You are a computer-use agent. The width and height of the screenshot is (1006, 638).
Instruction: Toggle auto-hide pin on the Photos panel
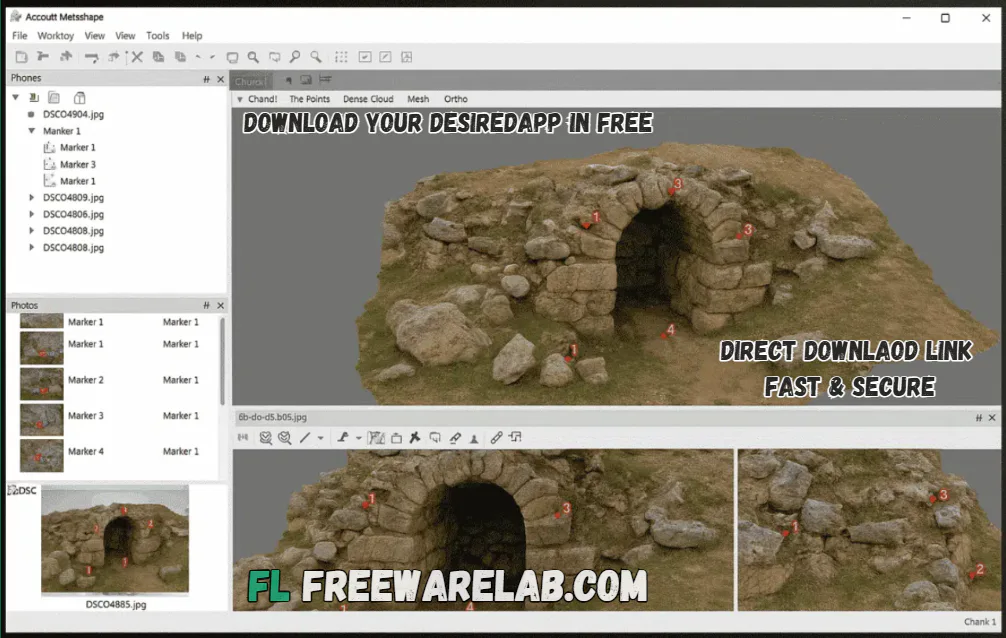(x=205, y=305)
